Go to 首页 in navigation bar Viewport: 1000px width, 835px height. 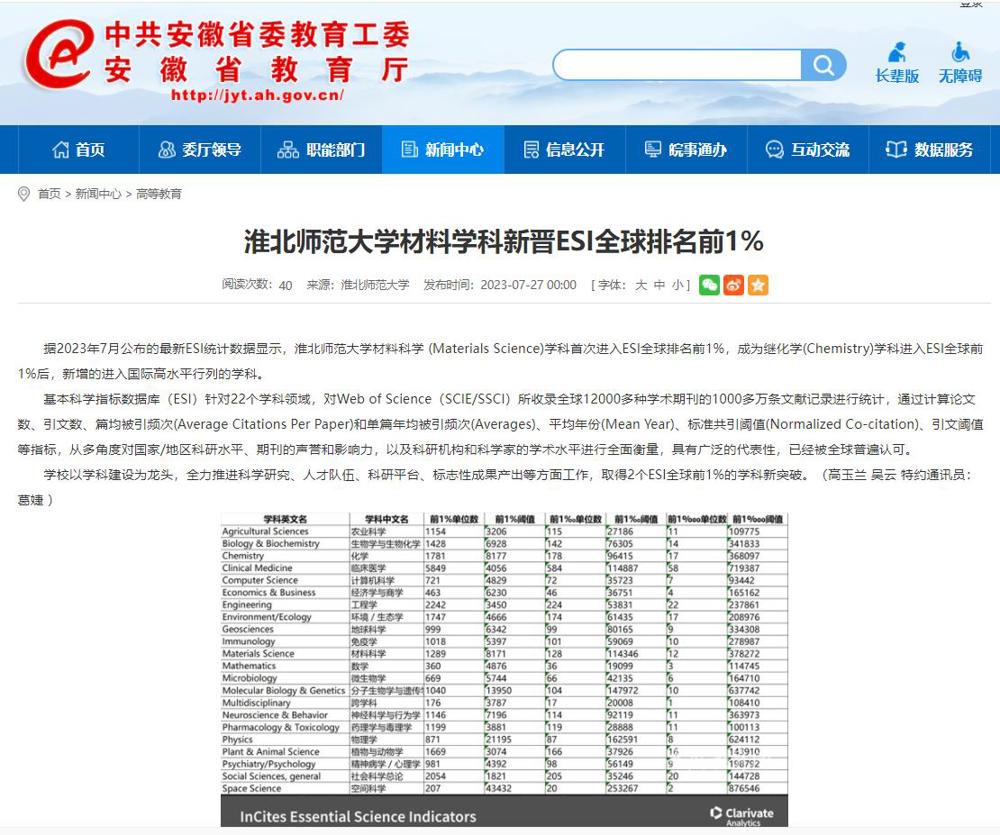coord(78,150)
